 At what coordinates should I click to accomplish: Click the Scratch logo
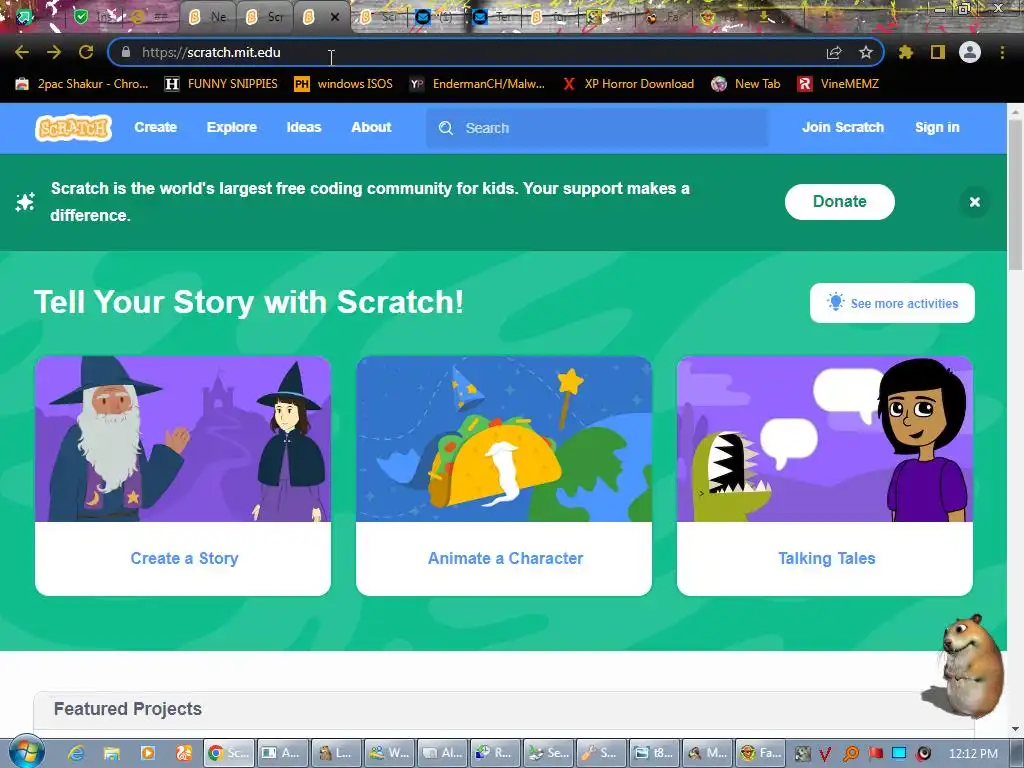point(73,127)
